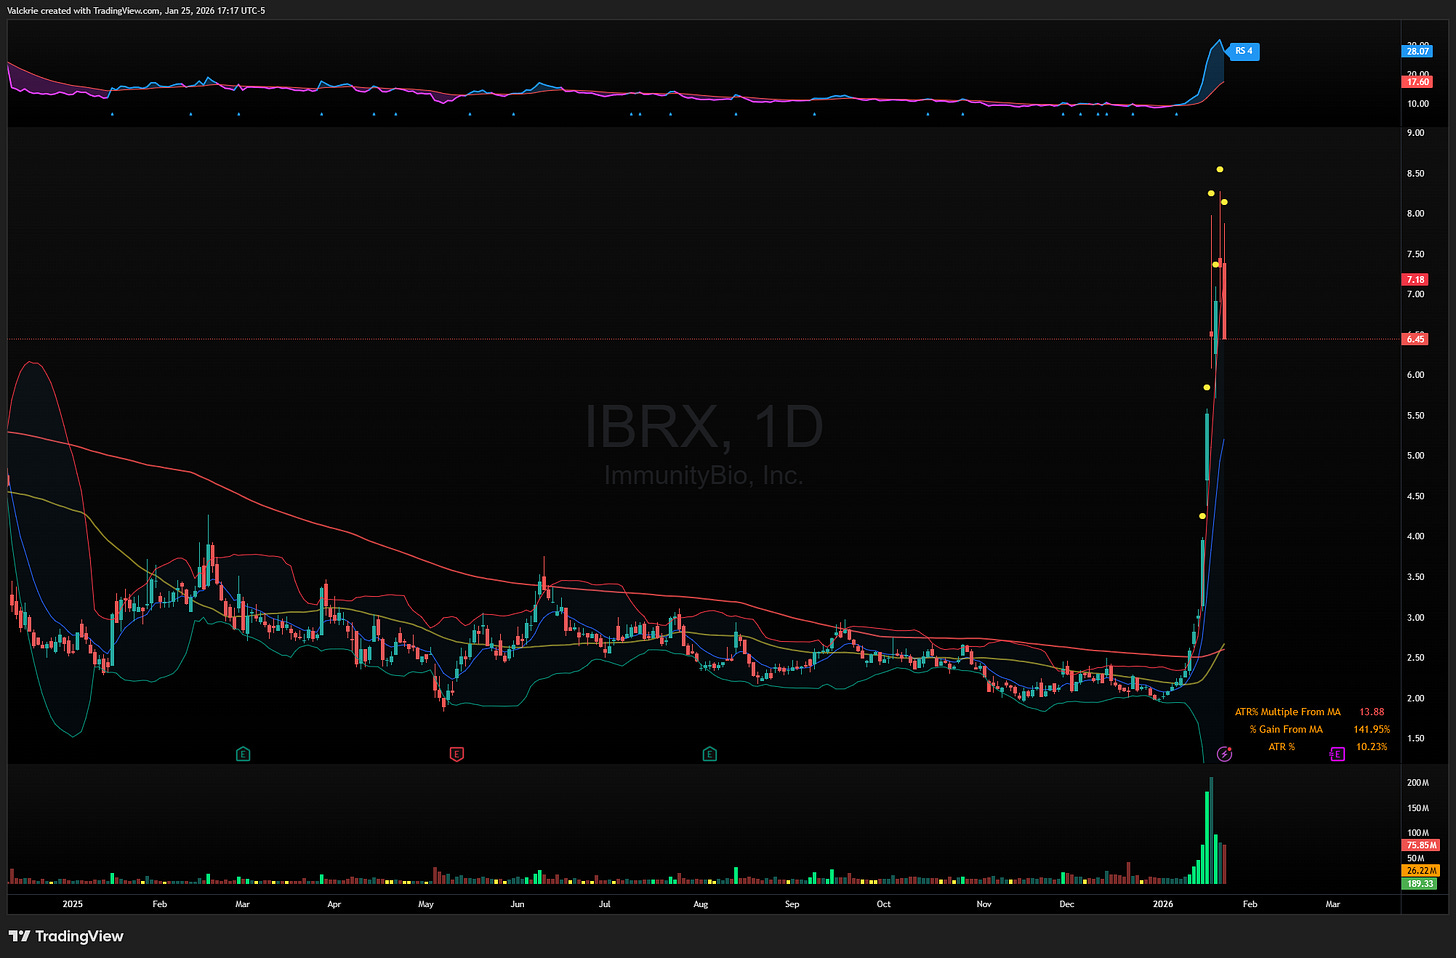Click the orange 26.22M volume tag
The width and height of the screenshot is (1456, 958).
[1421, 871]
